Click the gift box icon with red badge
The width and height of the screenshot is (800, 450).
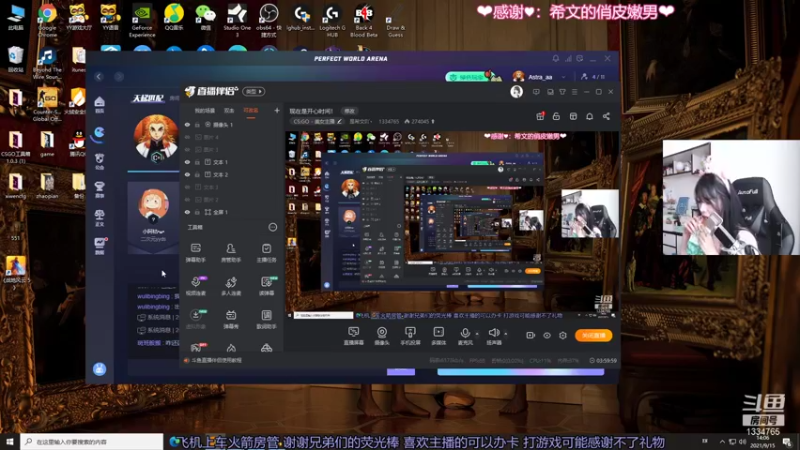[540, 116]
